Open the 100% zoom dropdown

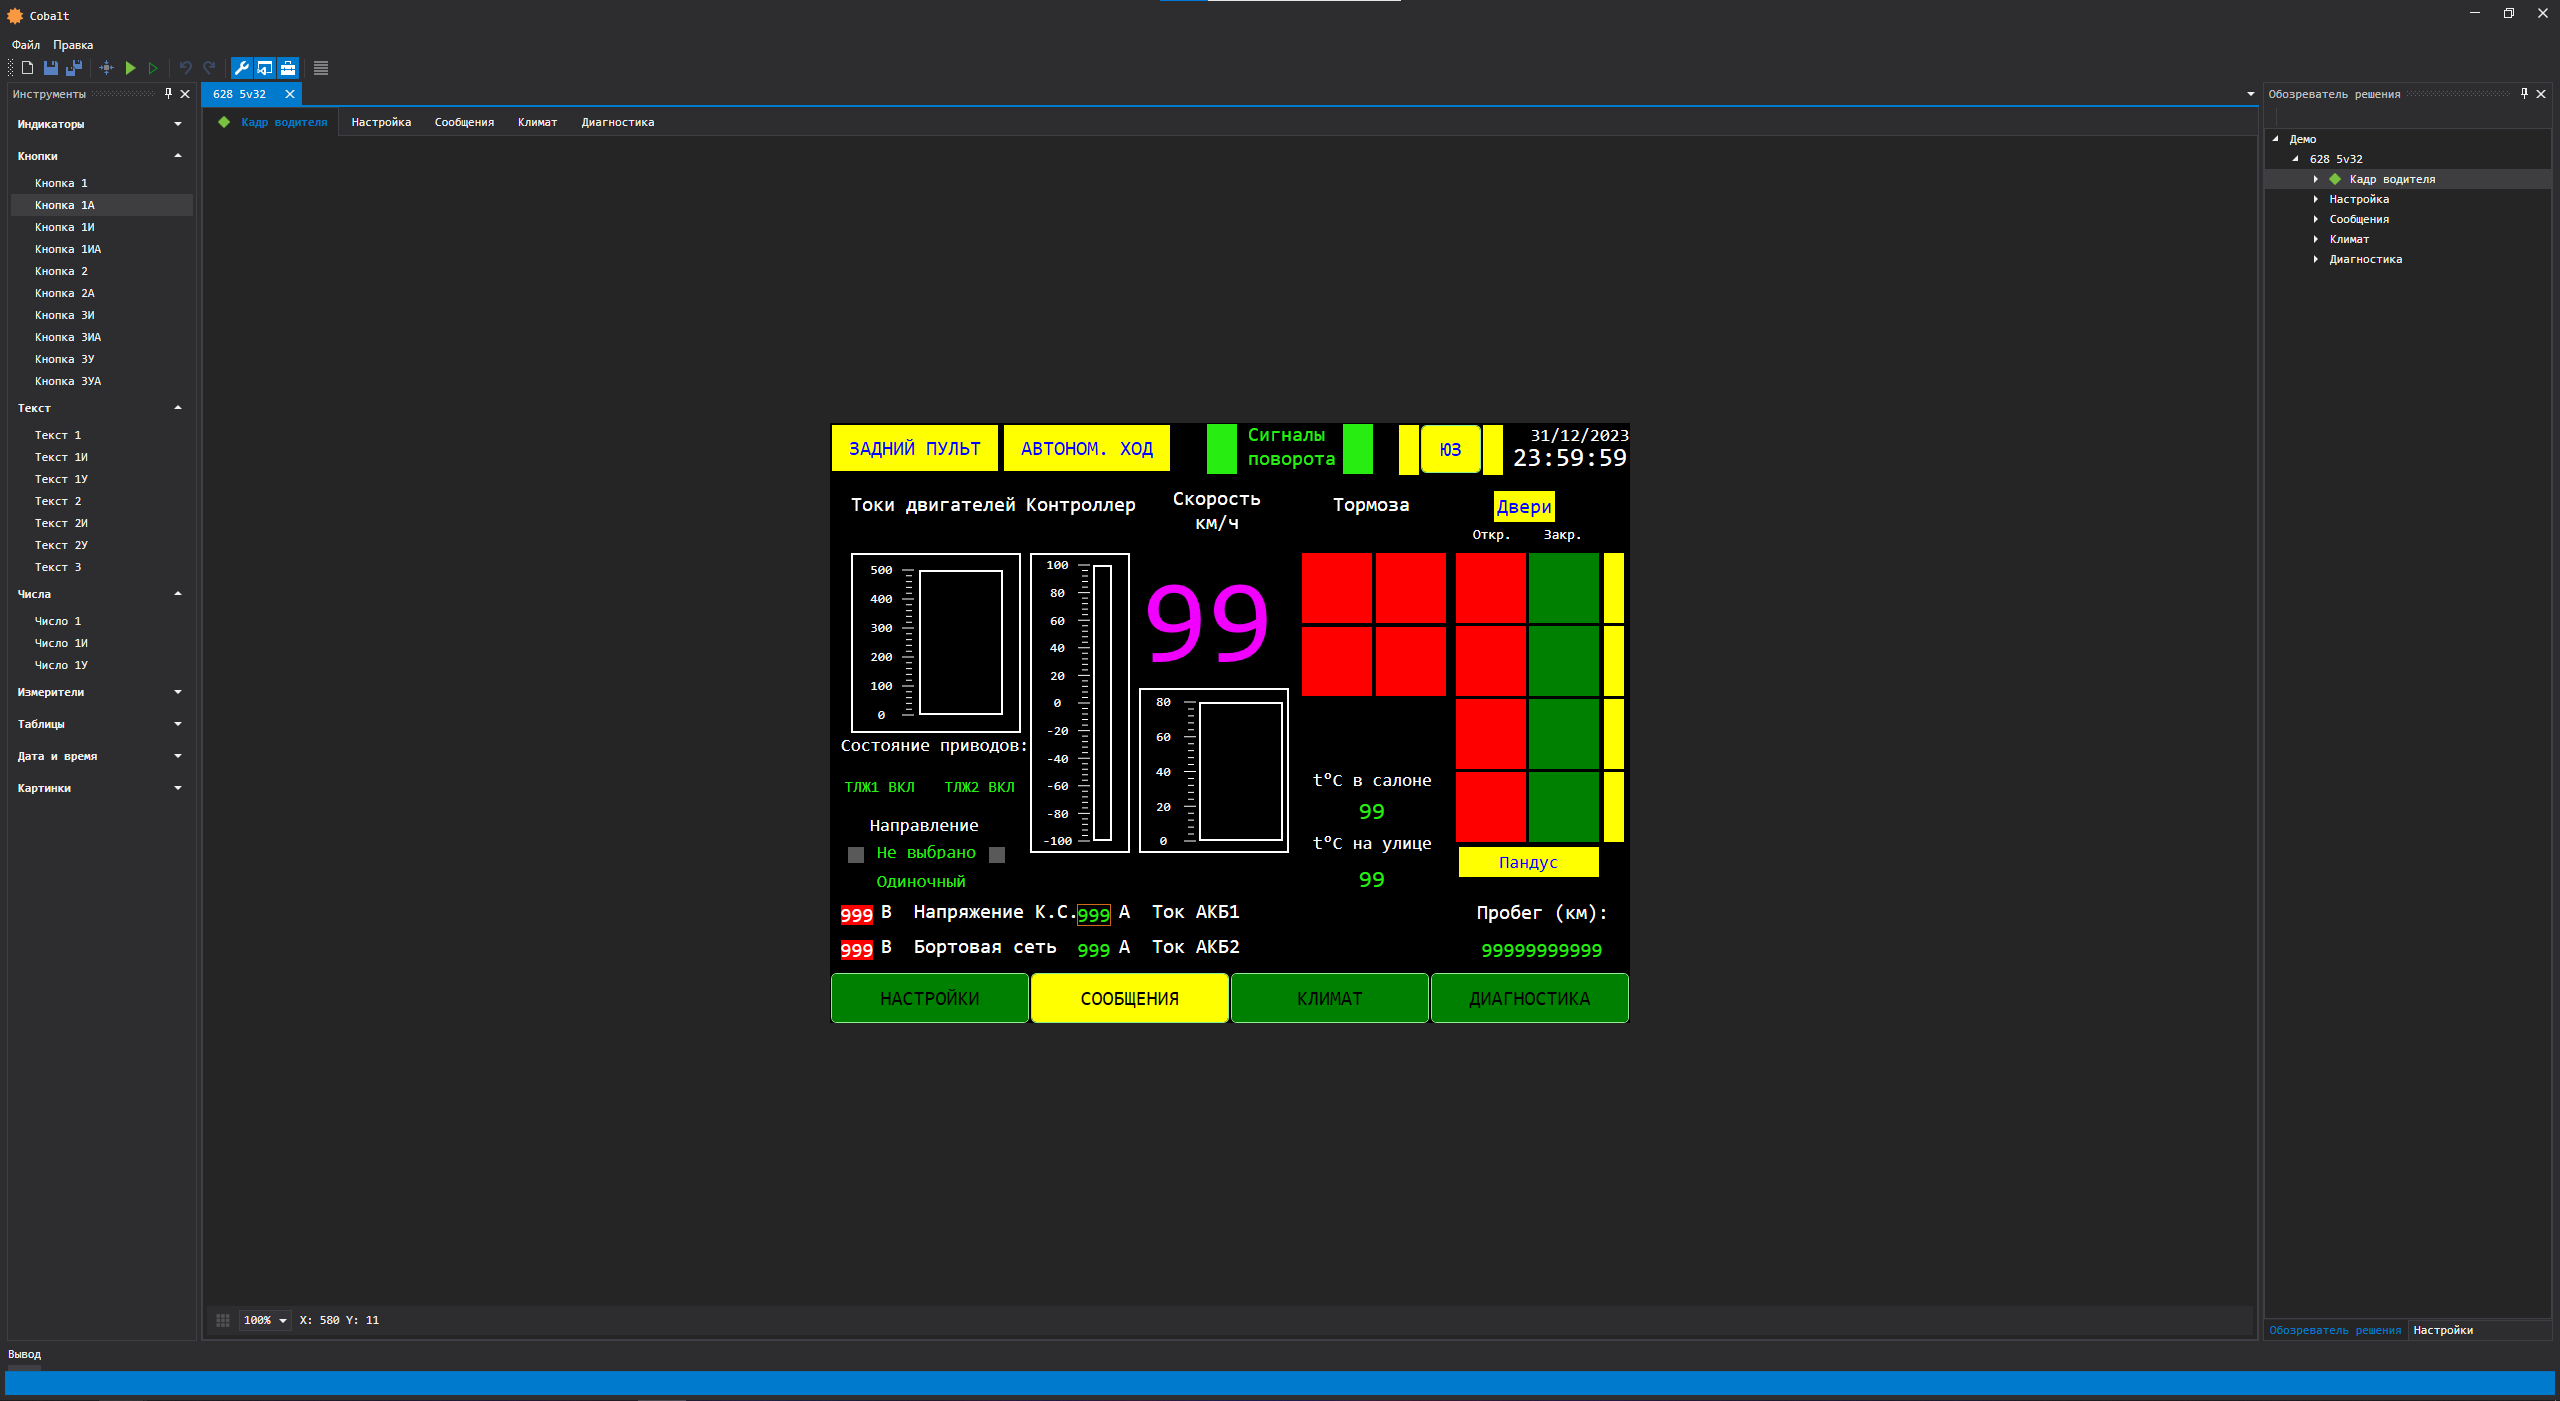(283, 1321)
